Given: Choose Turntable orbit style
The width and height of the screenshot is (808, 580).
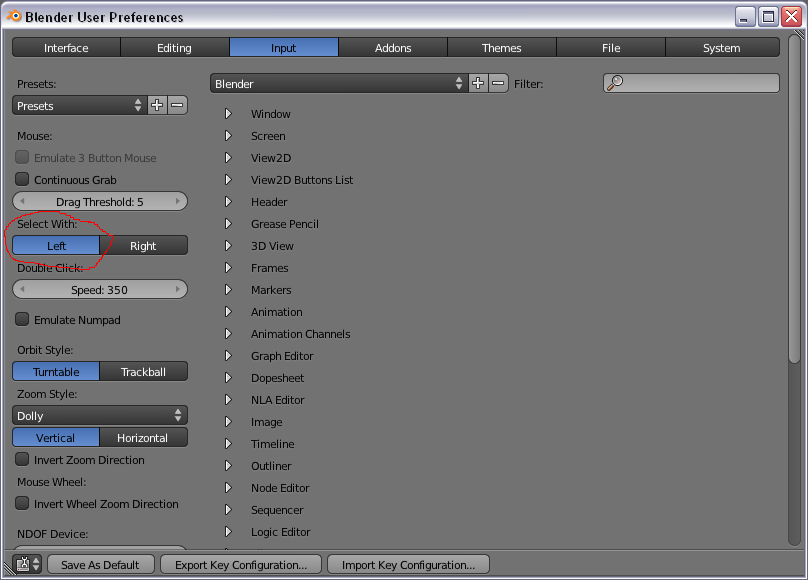Looking at the screenshot, I should pos(56,371).
